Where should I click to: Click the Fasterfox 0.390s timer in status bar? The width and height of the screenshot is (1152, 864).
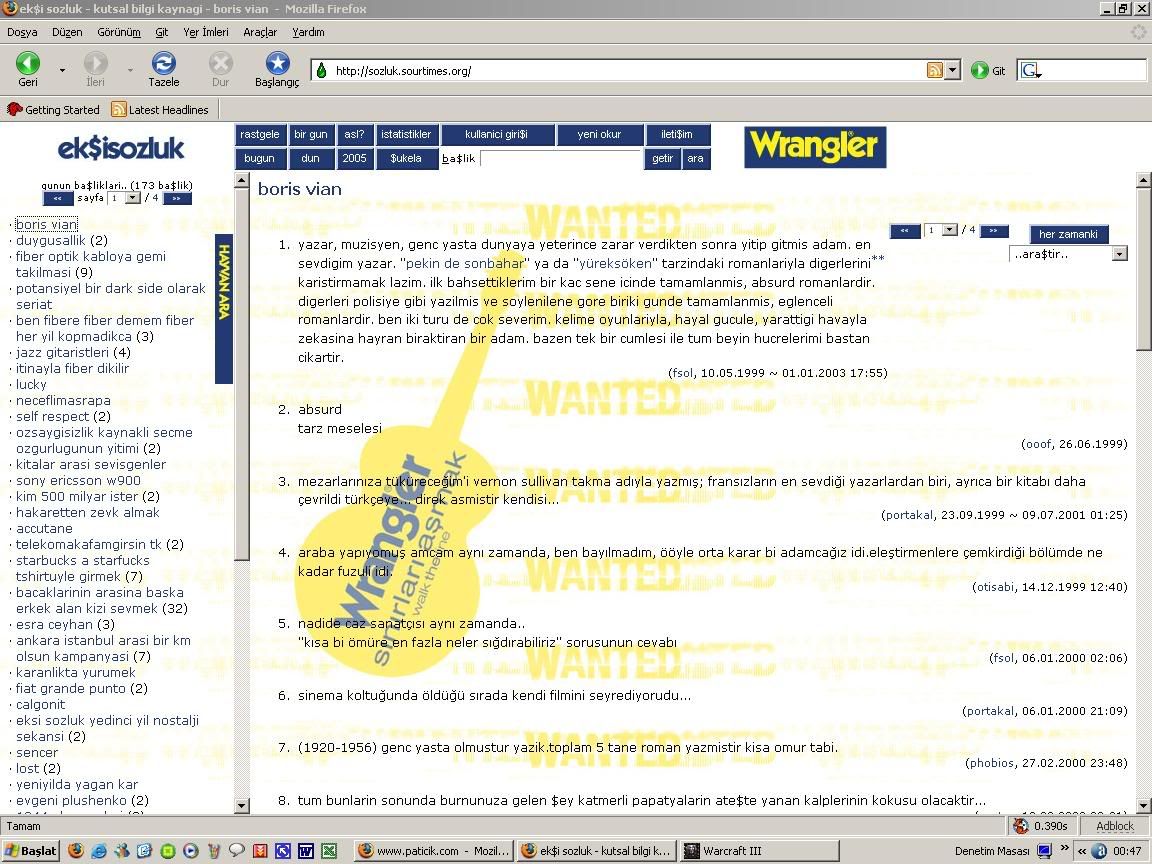[x=1041, y=826]
